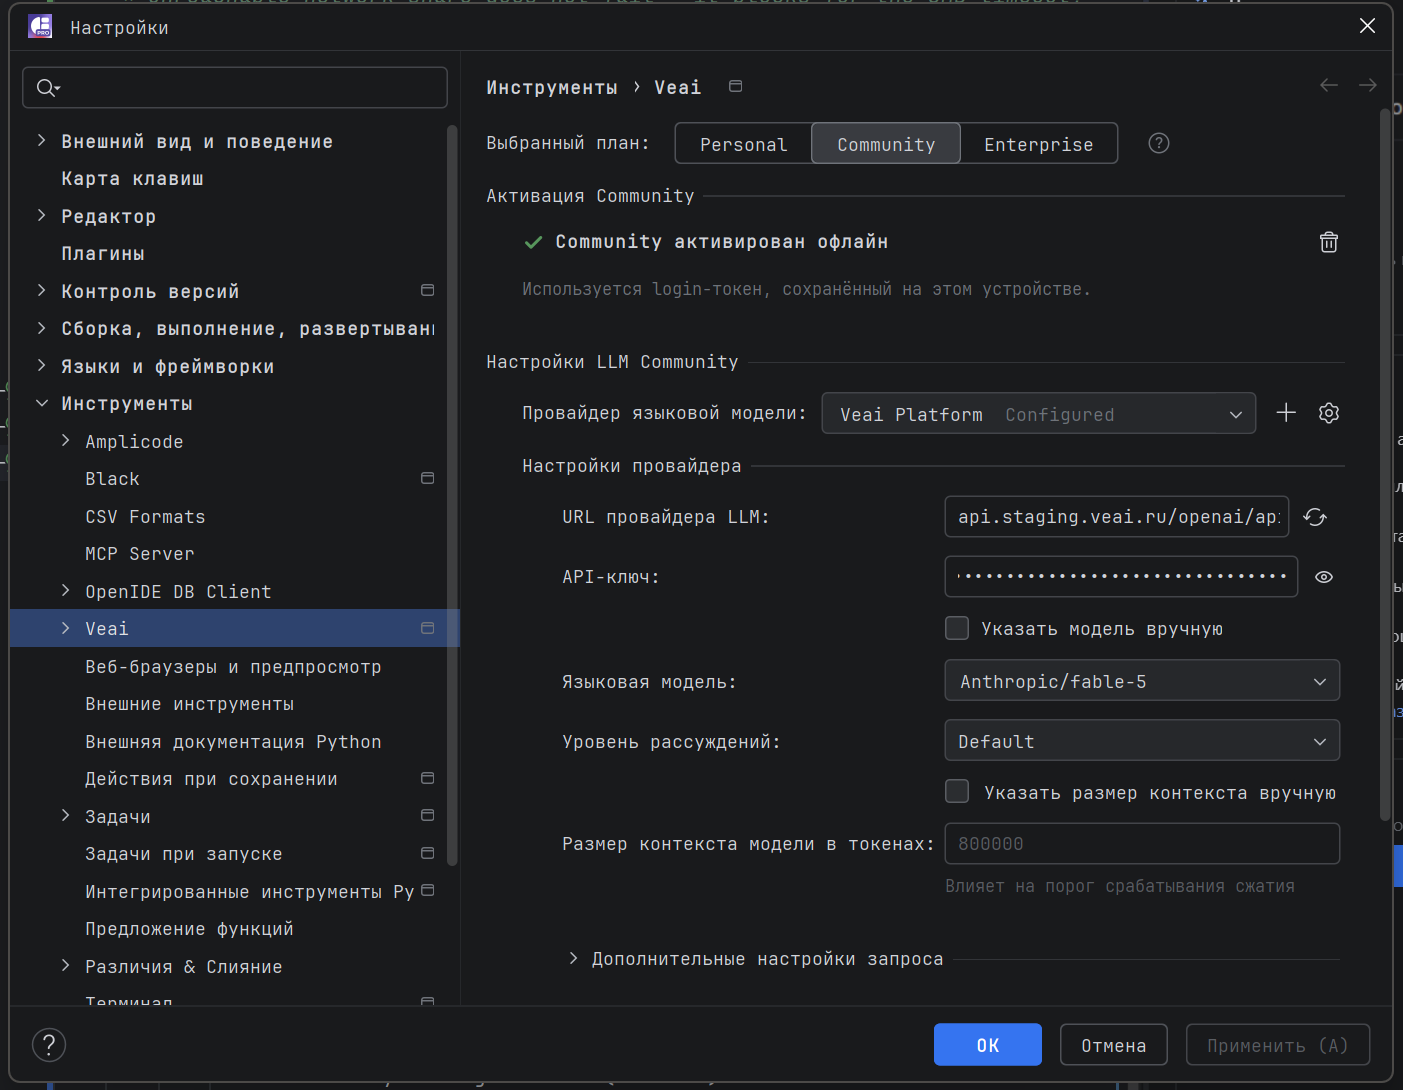Open Веб-браузеры и предпросмотр page
Image resolution: width=1403 pixels, height=1090 pixels.
point(233,667)
